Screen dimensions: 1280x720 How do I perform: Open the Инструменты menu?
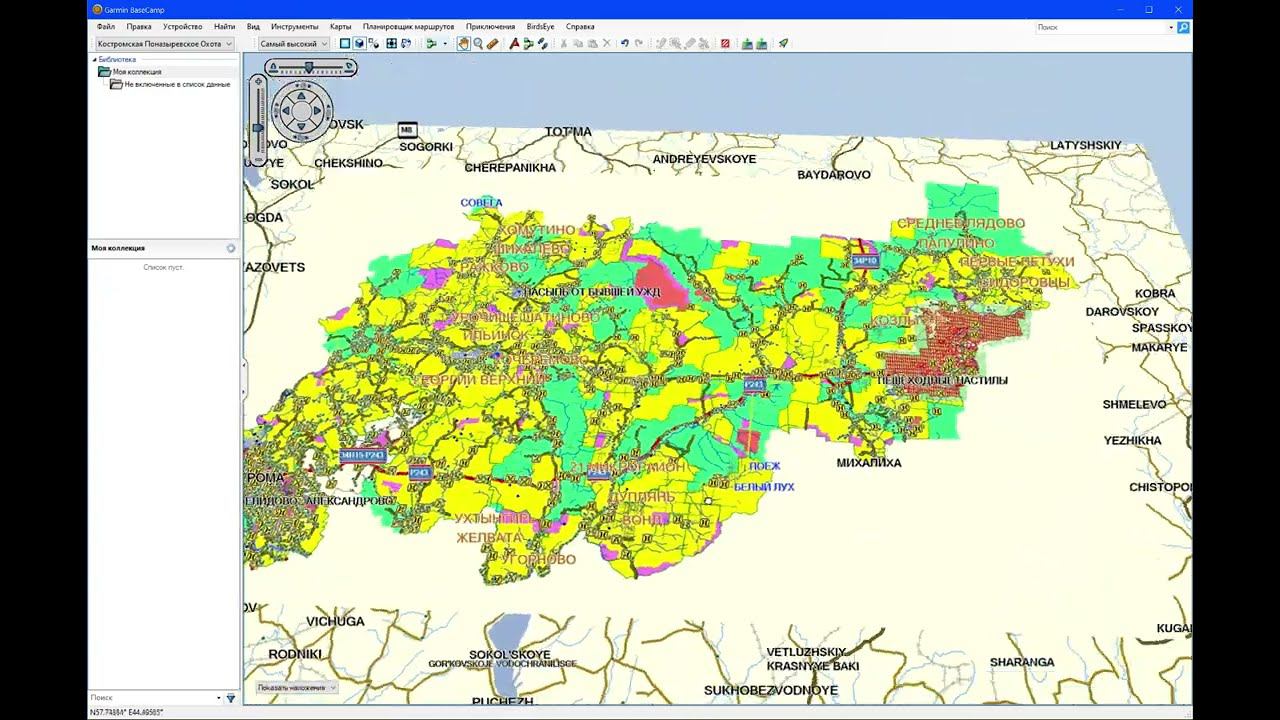coord(294,27)
